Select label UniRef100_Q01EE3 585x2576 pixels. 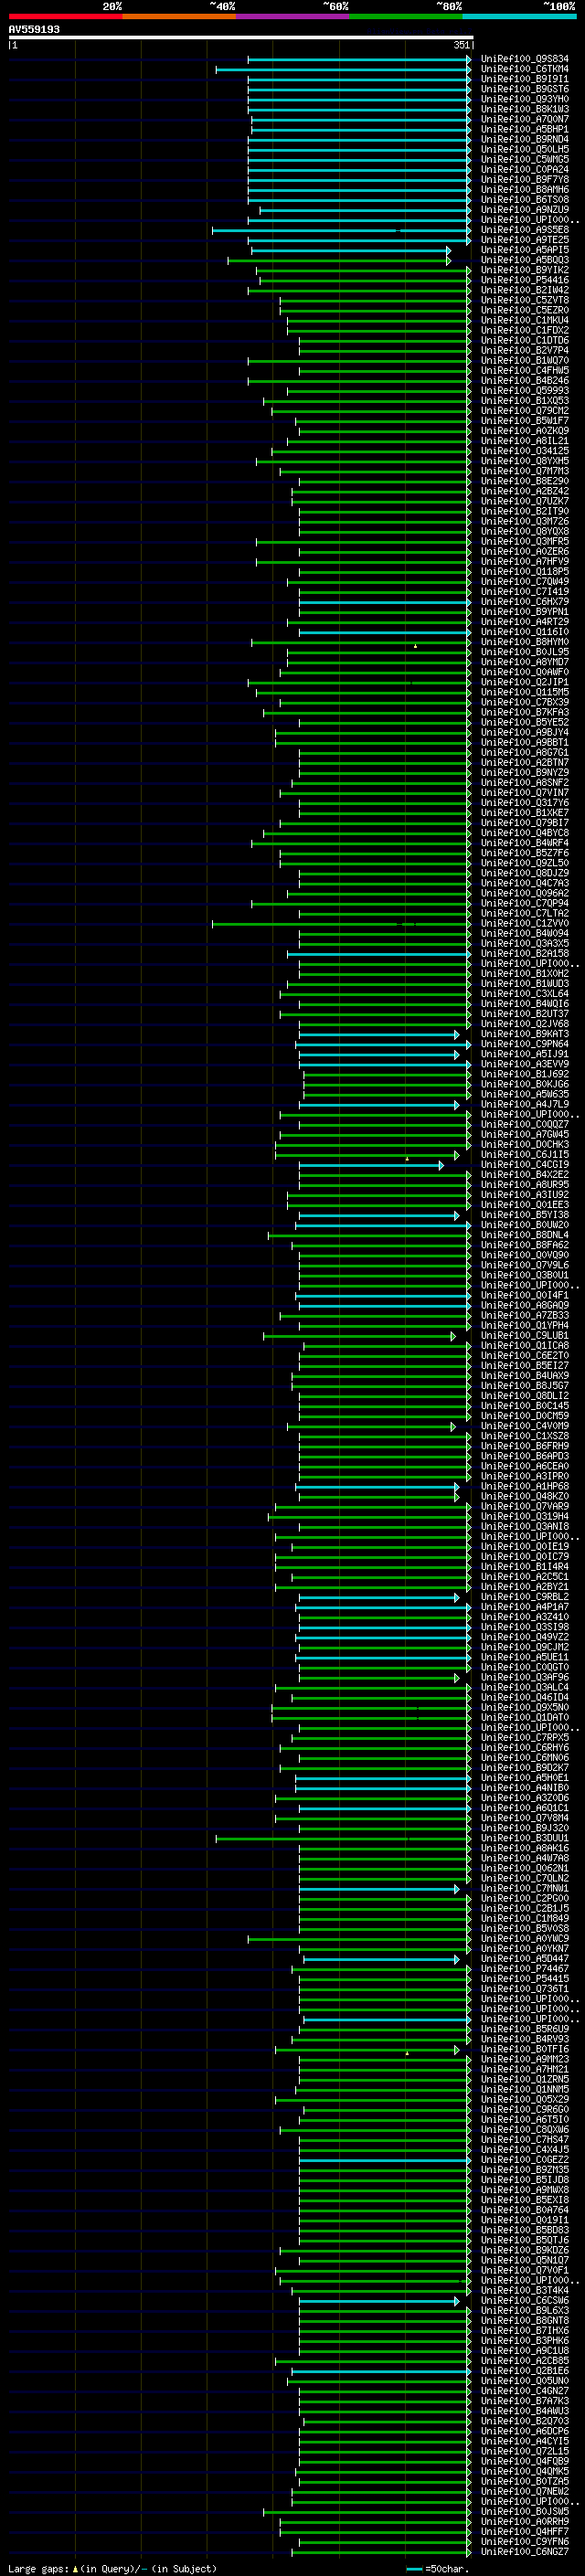525,1205
